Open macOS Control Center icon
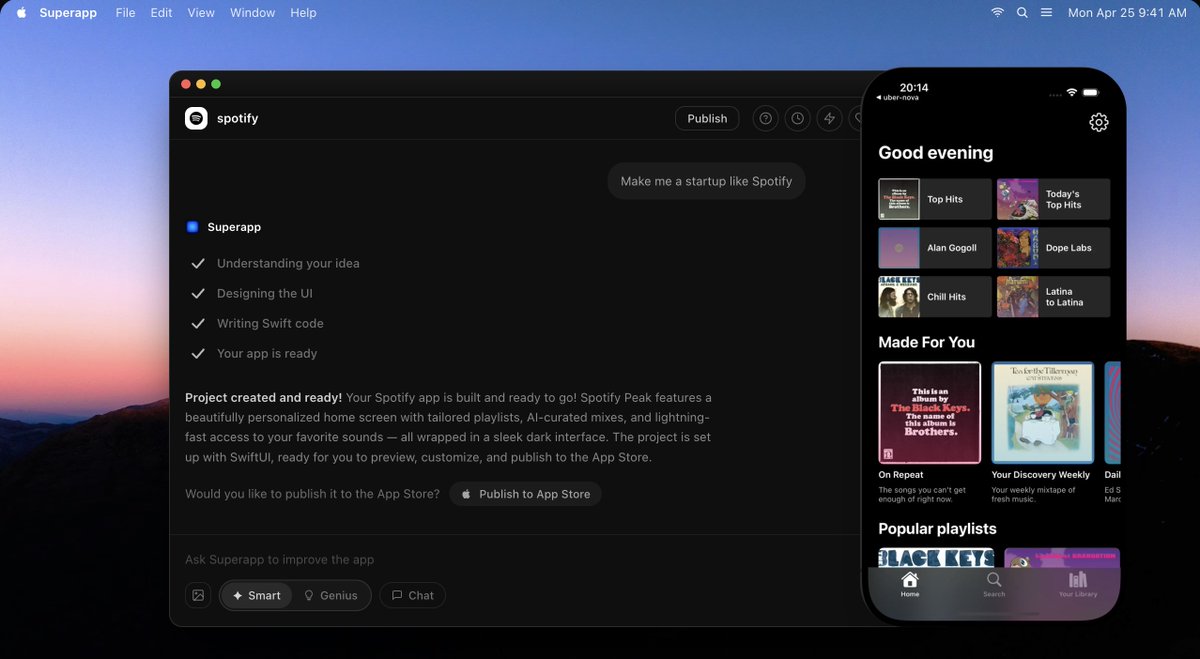The width and height of the screenshot is (1200, 659). pyautogui.click(x=1046, y=13)
